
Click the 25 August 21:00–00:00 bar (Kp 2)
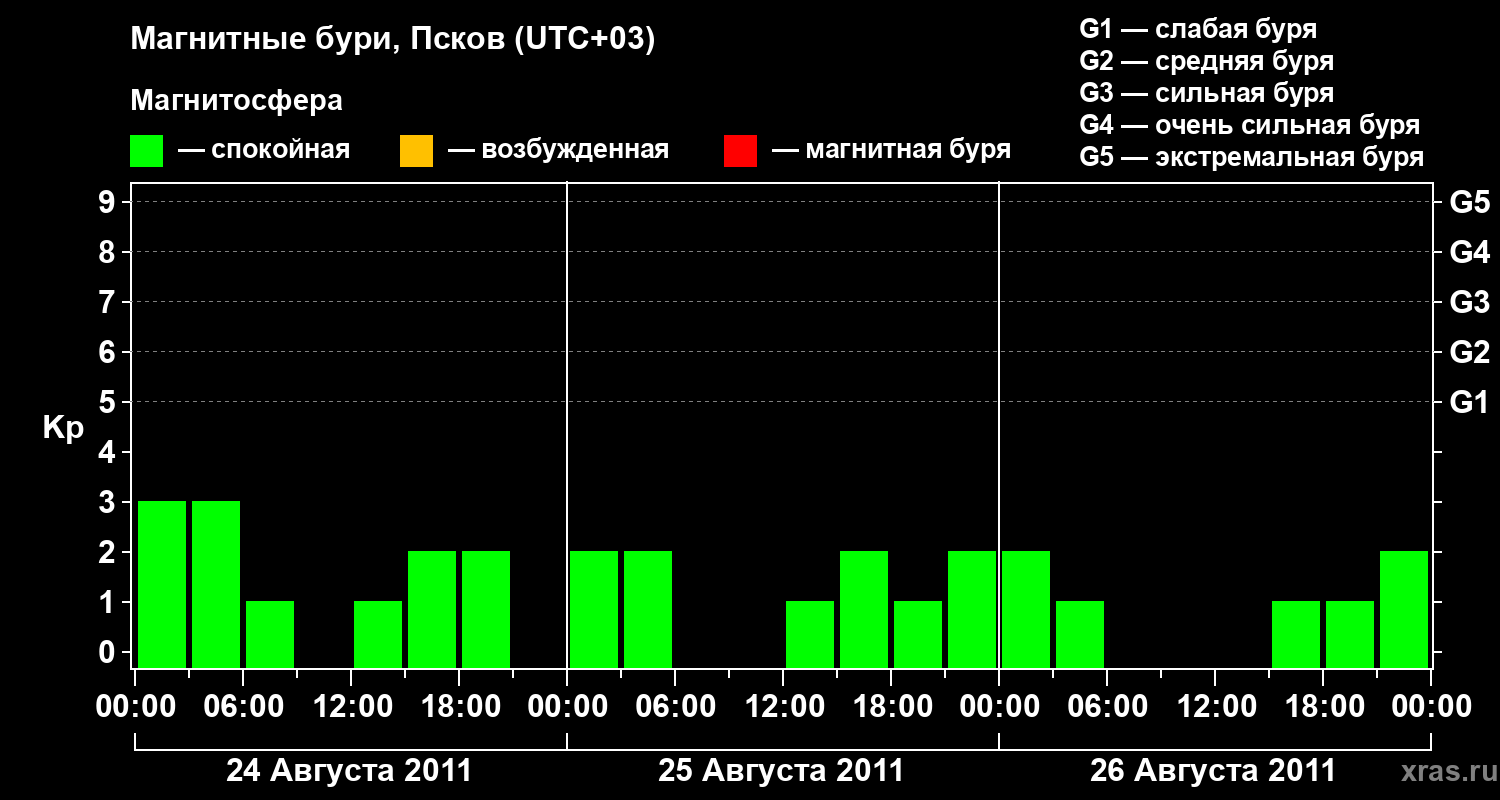tap(972, 609)
